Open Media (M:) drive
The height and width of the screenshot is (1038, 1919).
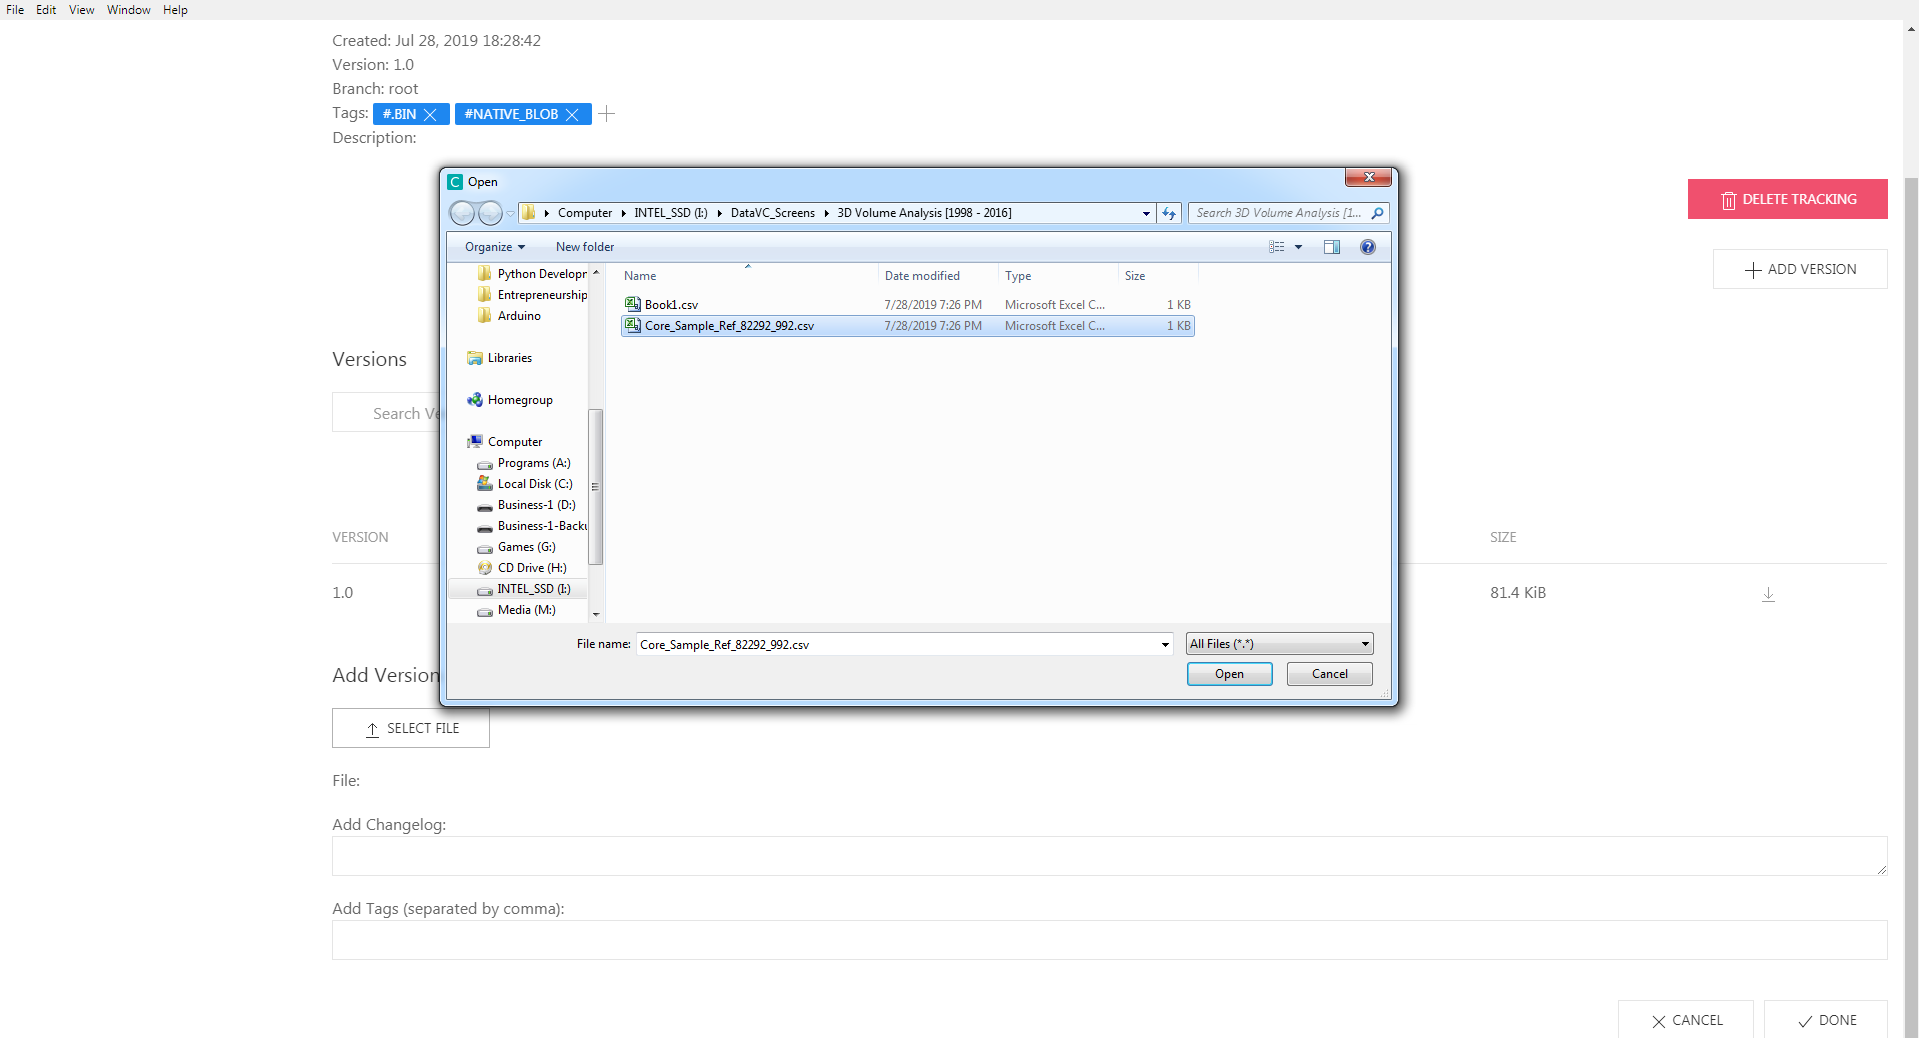click(x=517, y=610)
